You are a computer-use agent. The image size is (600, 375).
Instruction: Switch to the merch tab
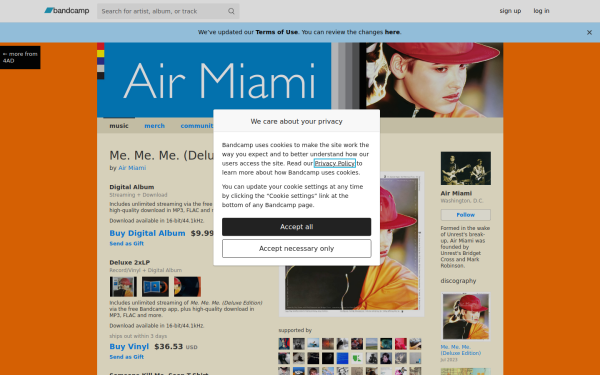155,126
